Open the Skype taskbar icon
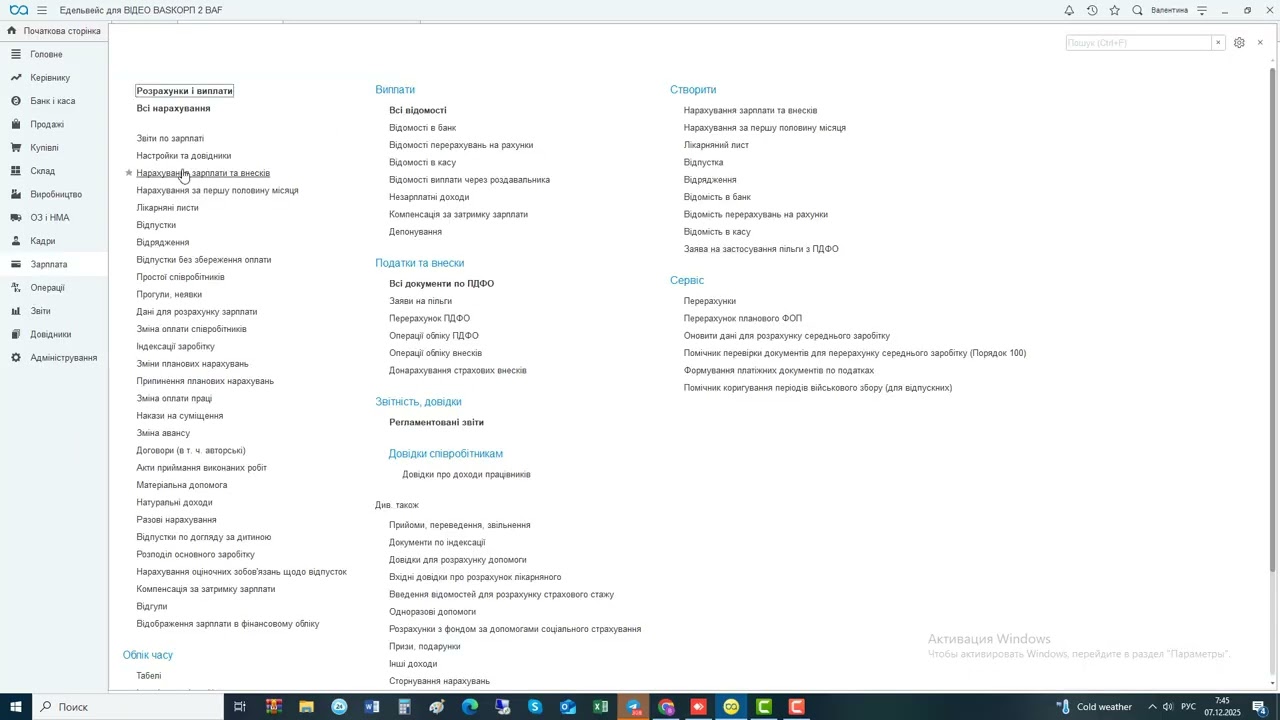 535,707
